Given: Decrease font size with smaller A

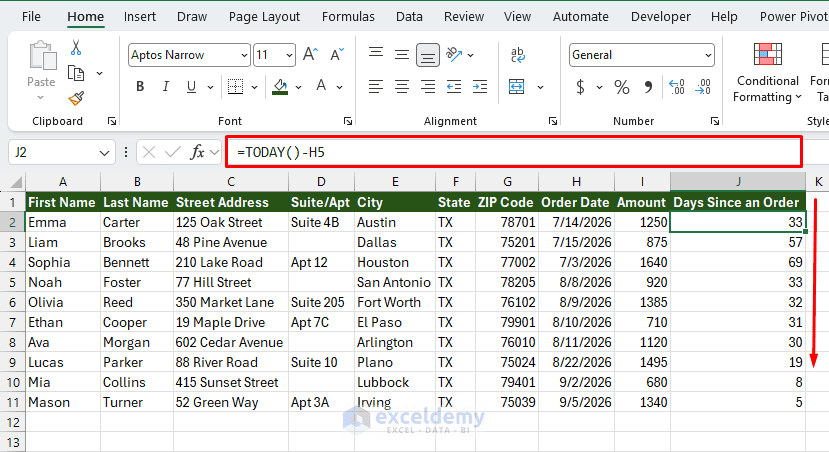Looking at the screenshot, I should pyautogui.click(x=337, y=54).
